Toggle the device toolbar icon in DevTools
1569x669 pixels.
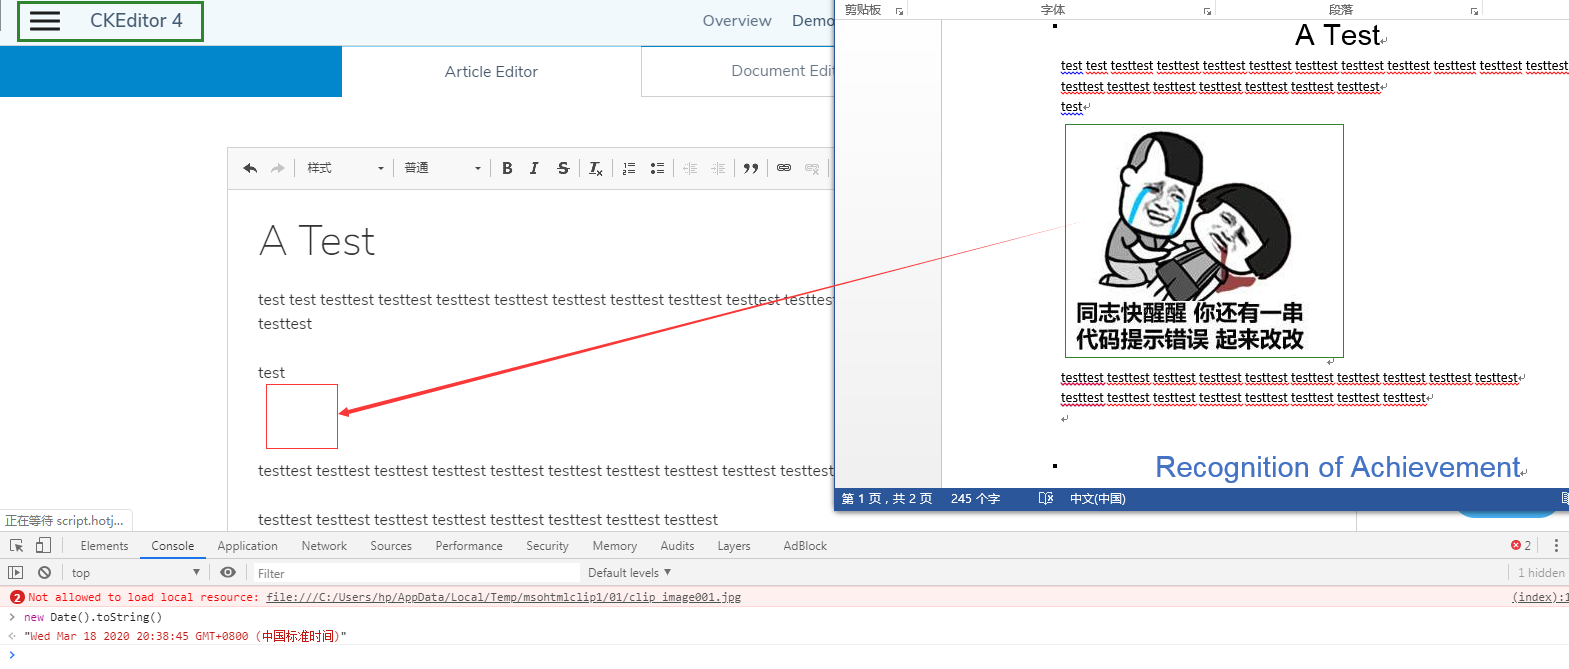coord(43,546)
